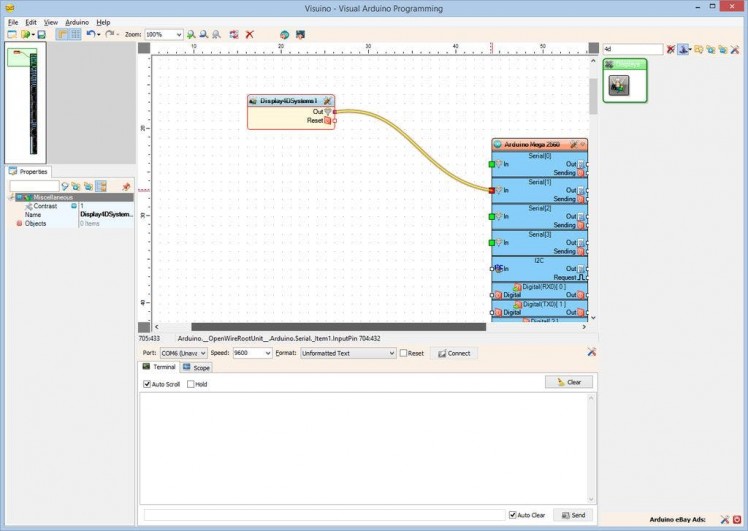The height and width of the screenshot is (531, 748).
Task: Open the Format Unformatted Text dropdown
Action: coord(348,353)
